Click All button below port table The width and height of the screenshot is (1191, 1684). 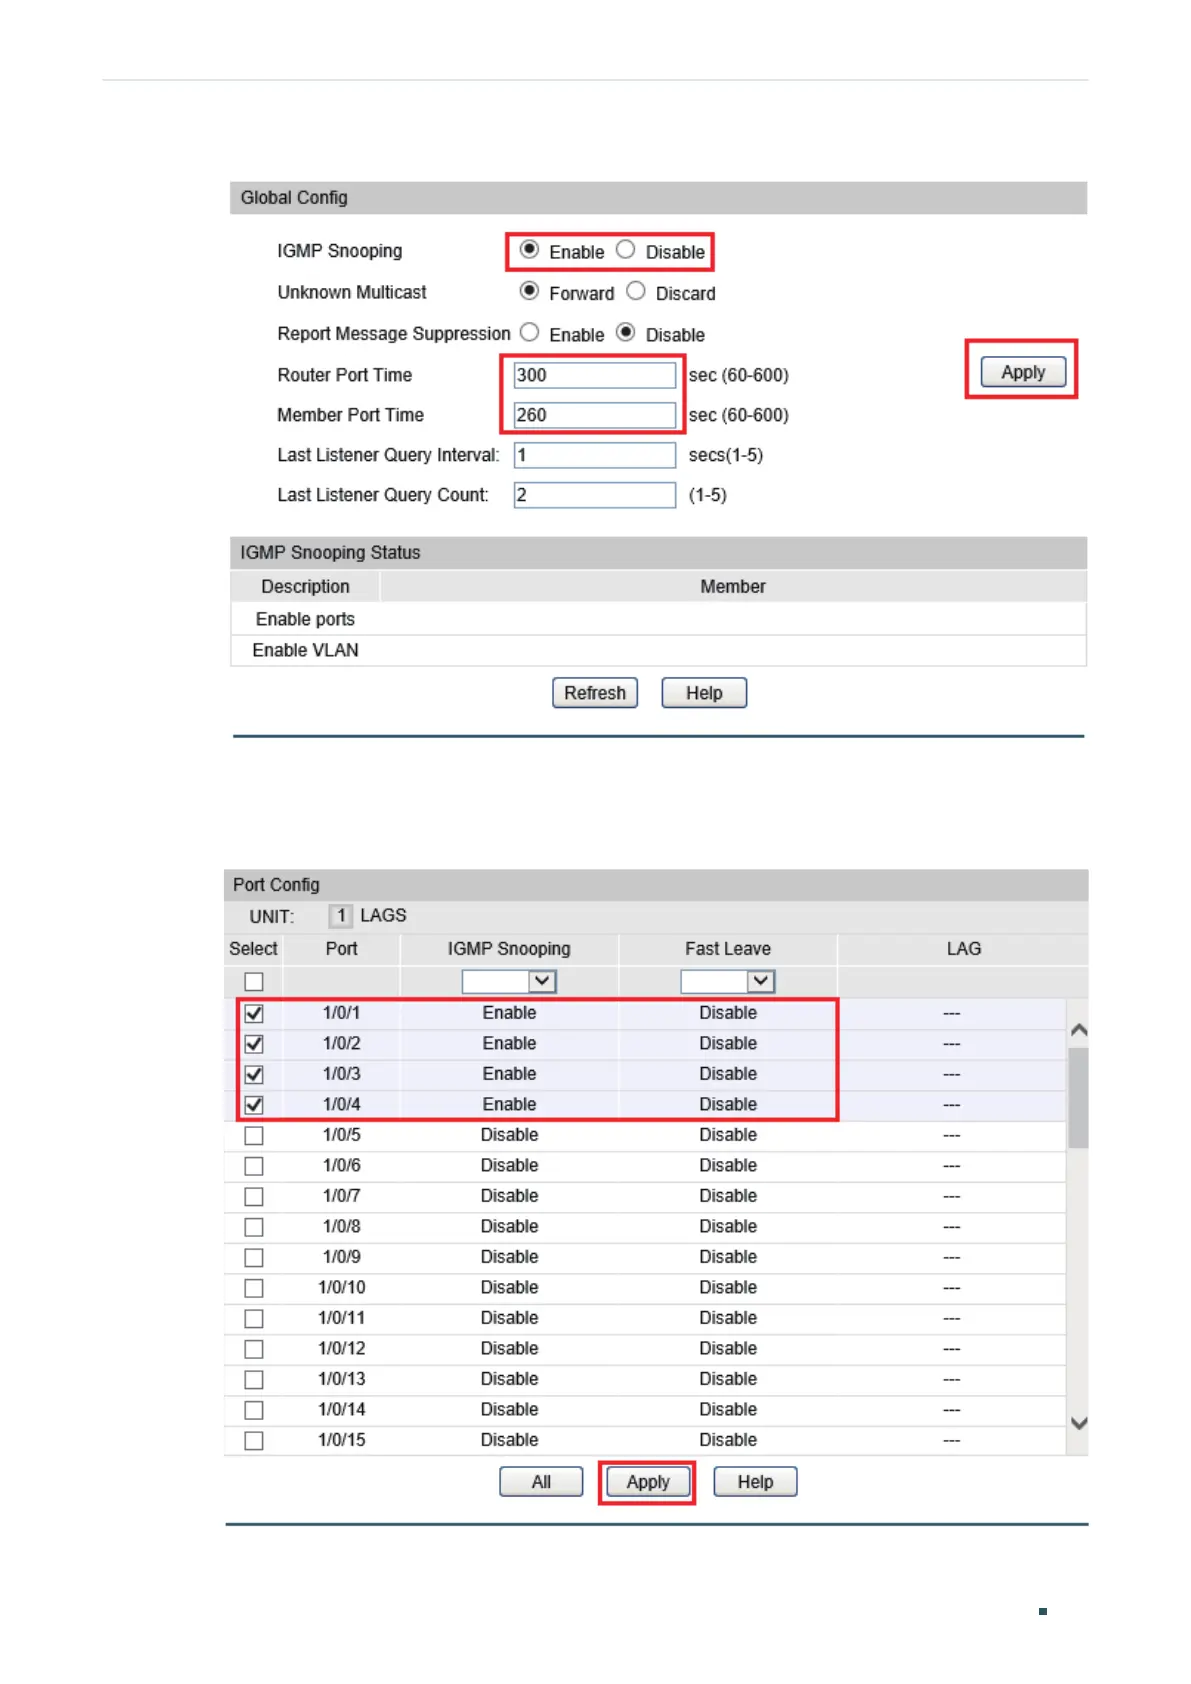click(x=541, y=1482)
